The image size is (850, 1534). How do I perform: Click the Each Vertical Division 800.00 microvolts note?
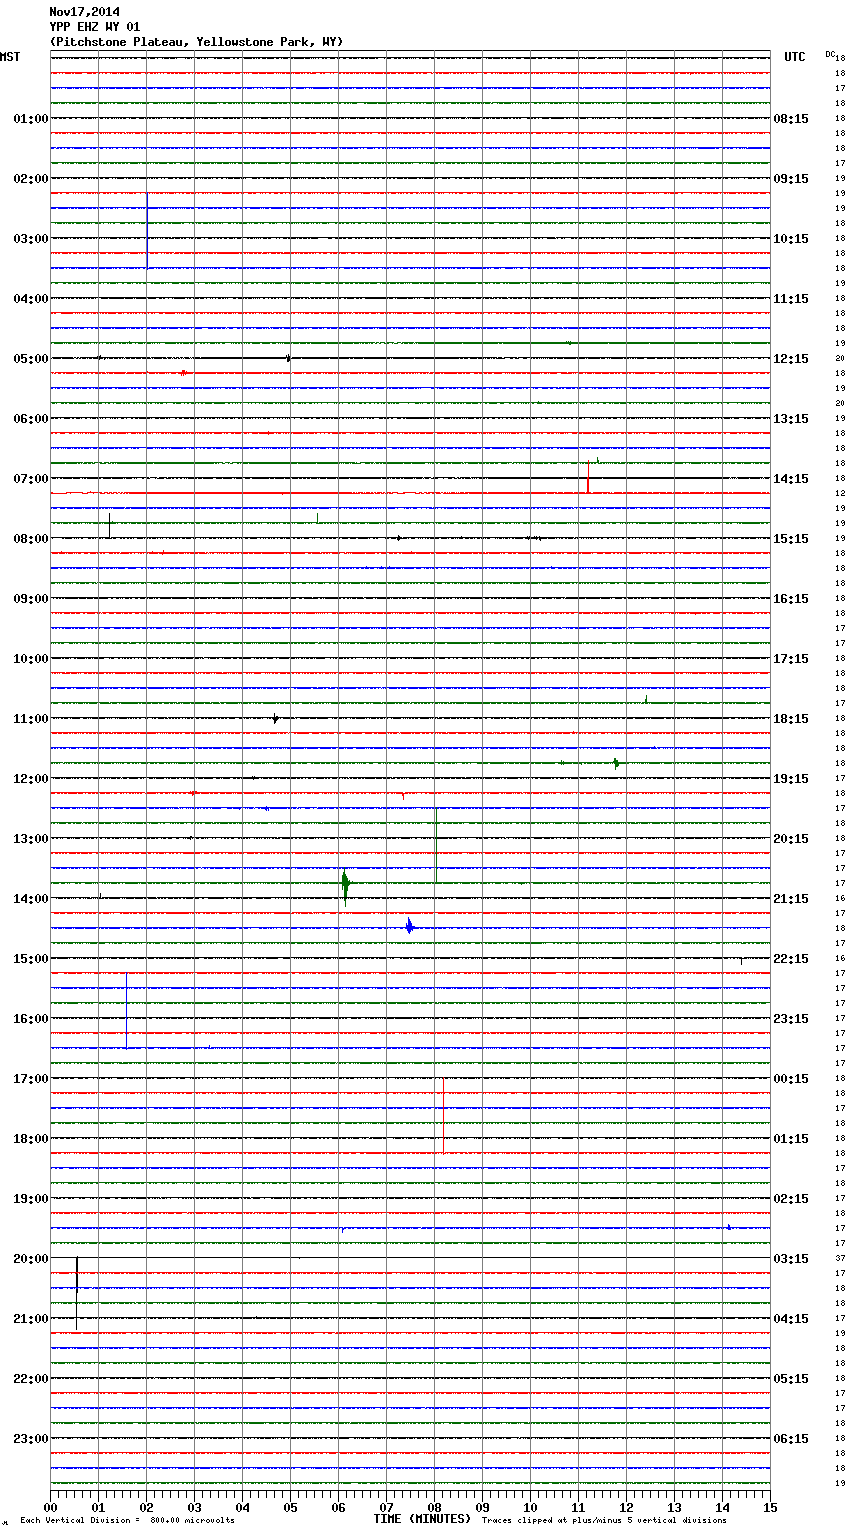coord(127,1521)
